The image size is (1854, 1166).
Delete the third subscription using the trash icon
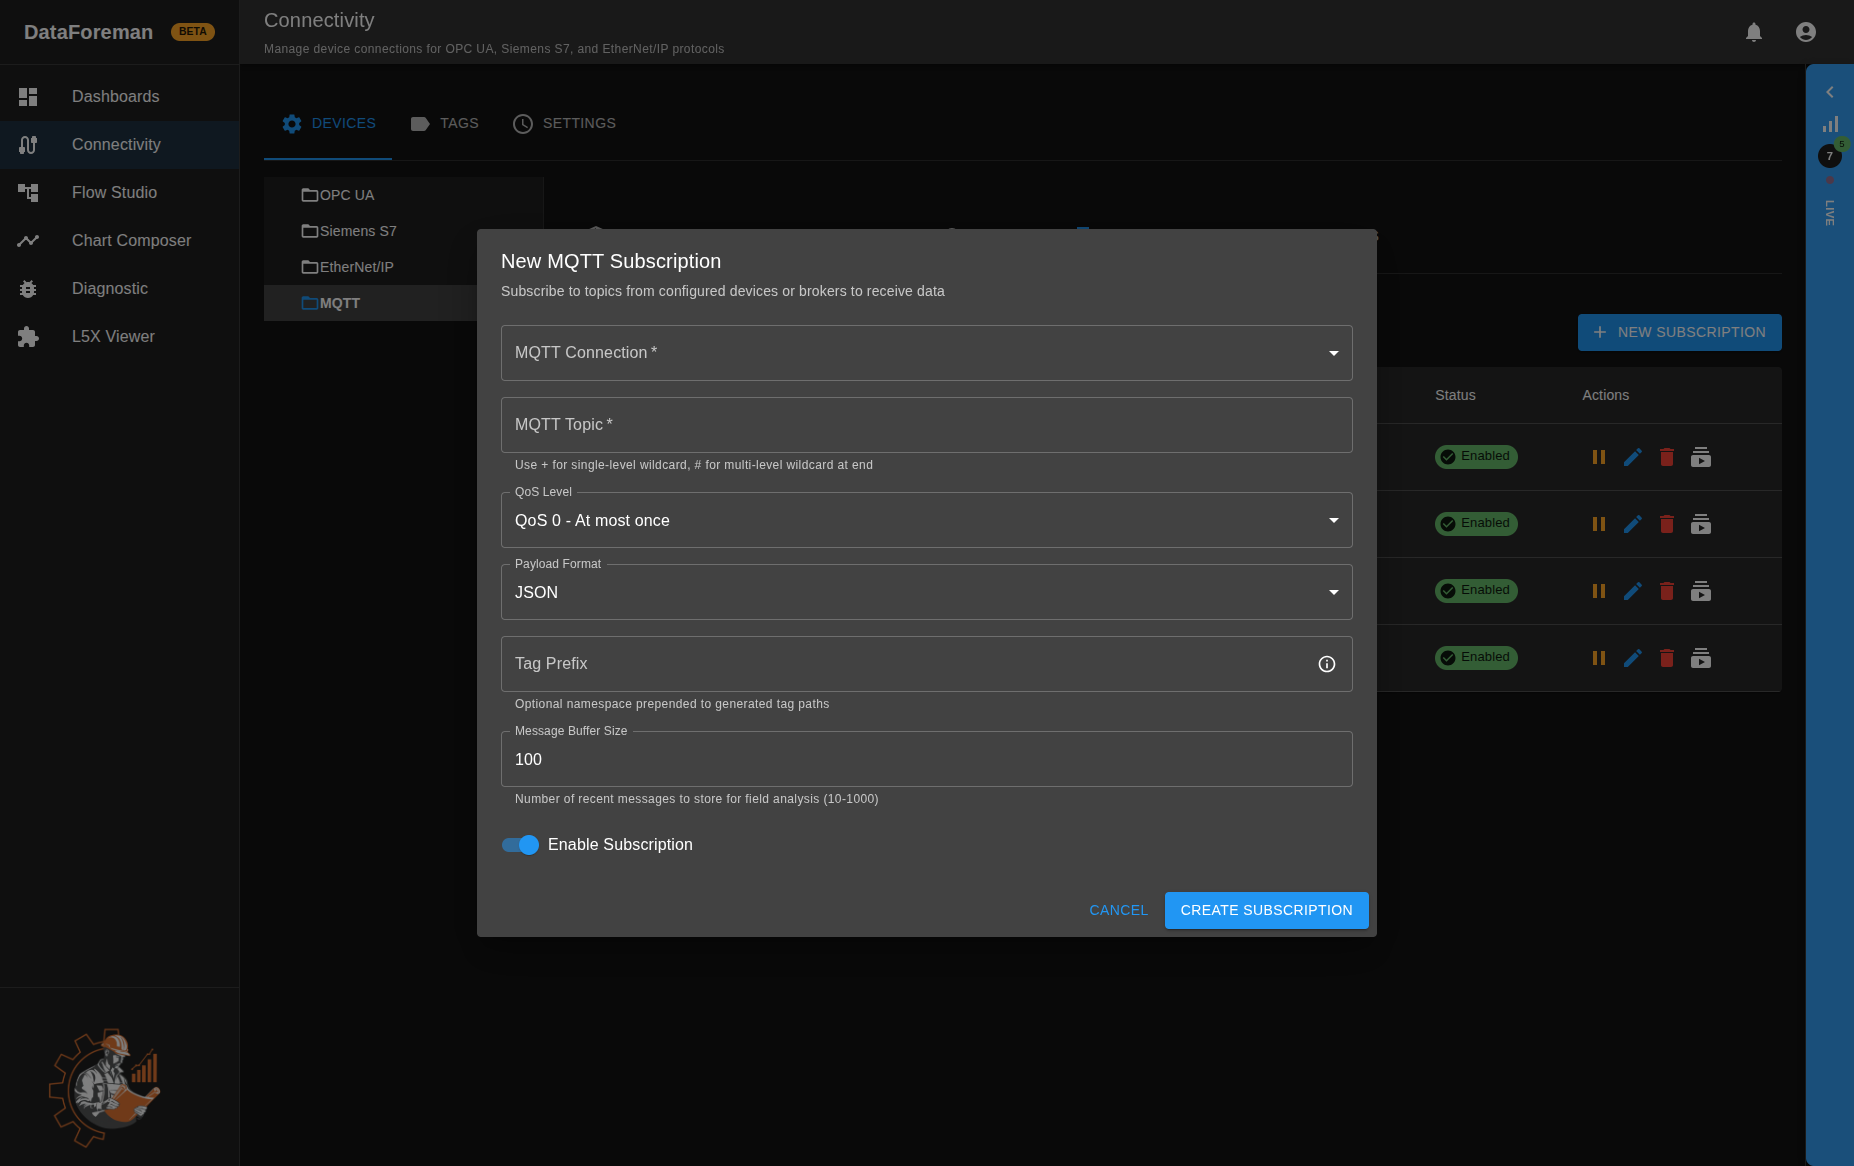coord(1667,591)
